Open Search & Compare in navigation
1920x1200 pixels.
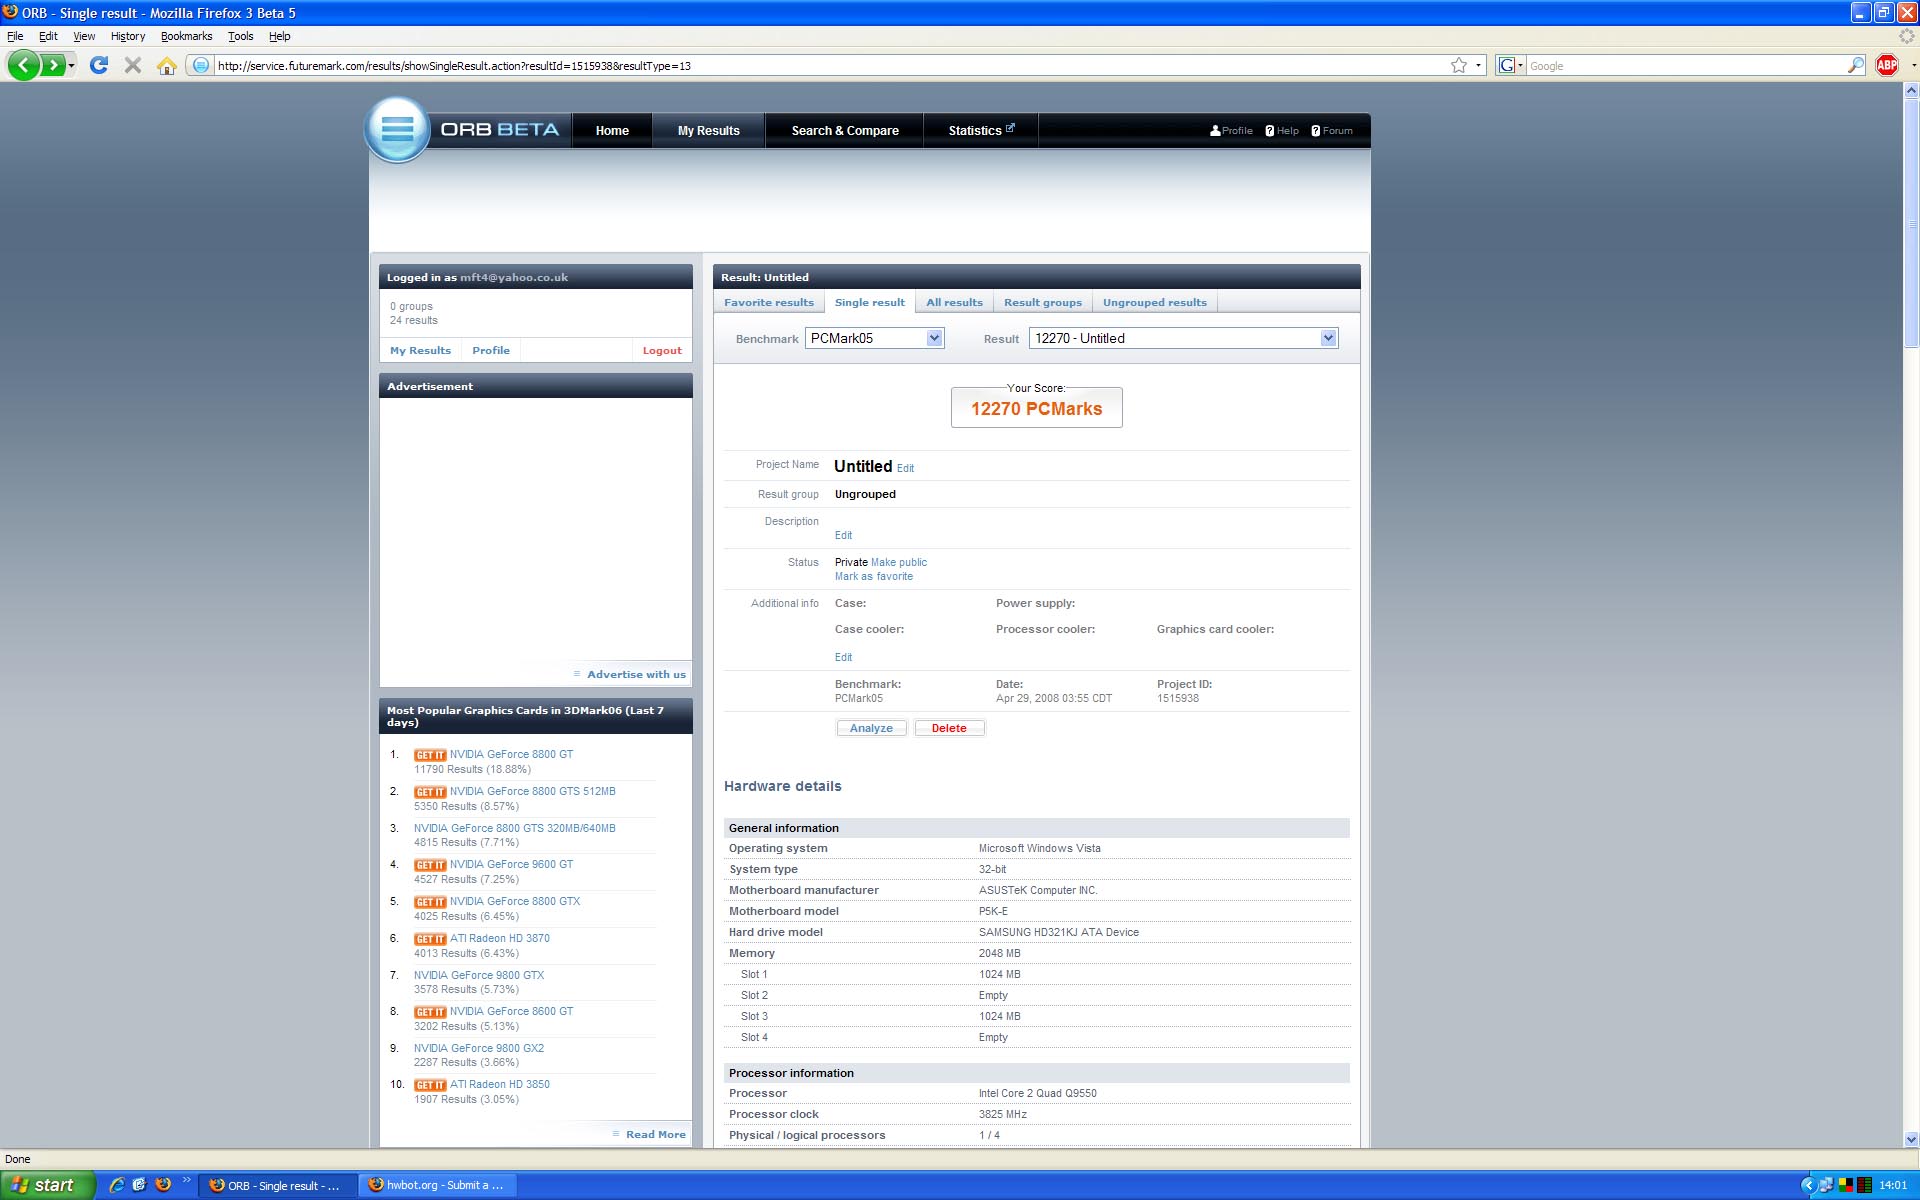coord(845,131)
